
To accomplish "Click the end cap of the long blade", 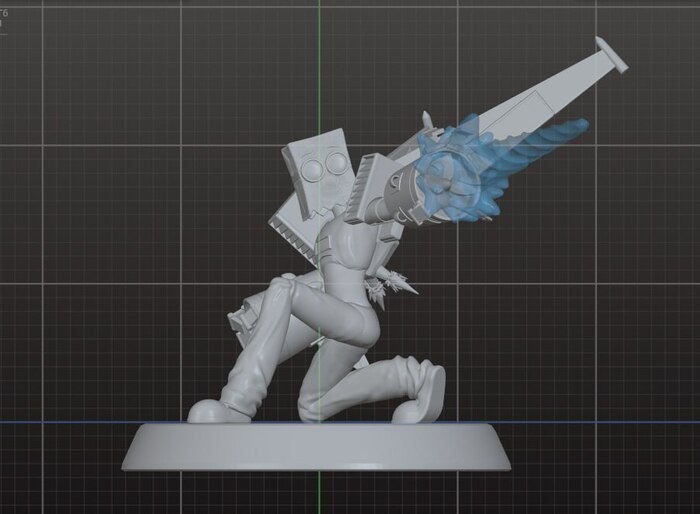I will (x=611, y=55).
